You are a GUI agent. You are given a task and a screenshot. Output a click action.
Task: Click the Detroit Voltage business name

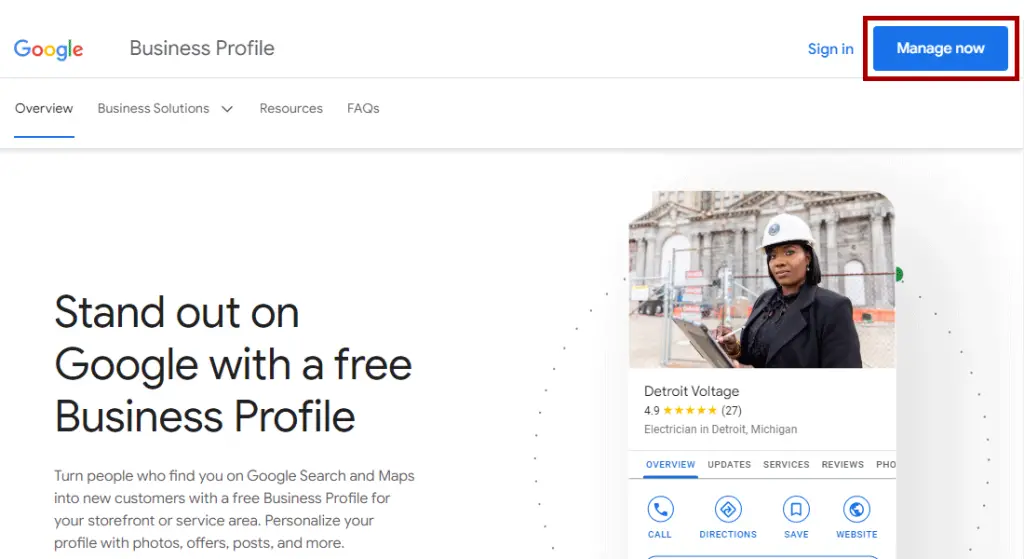[x=692, y=391]
